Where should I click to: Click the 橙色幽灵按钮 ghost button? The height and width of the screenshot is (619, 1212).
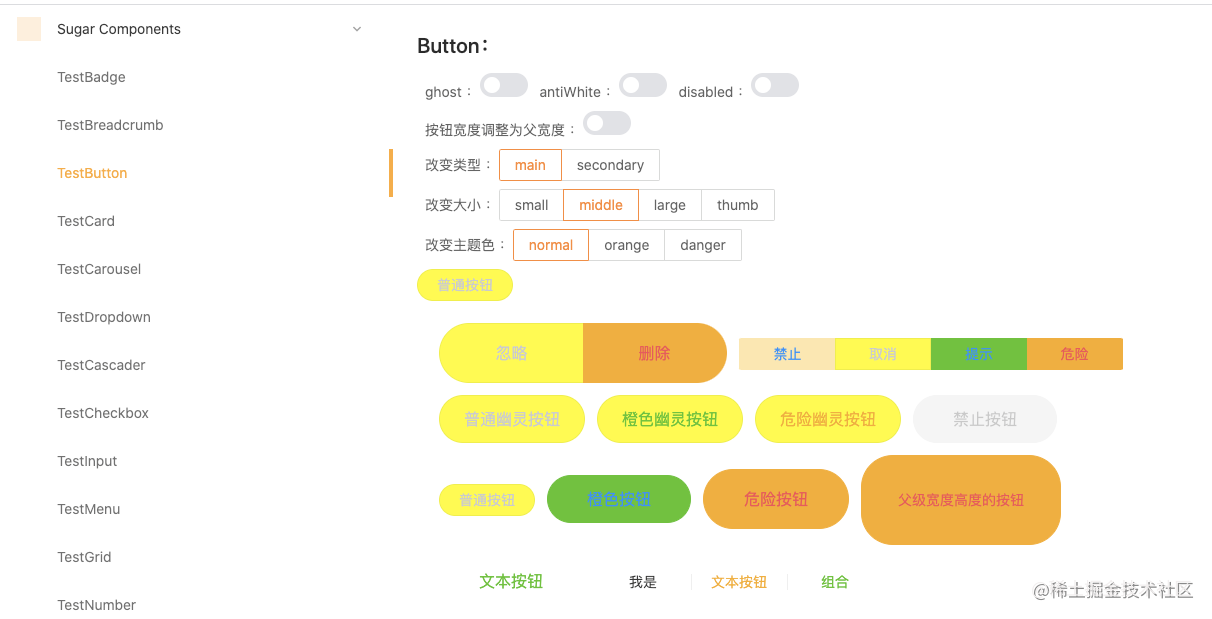click(x=670, y=419)
